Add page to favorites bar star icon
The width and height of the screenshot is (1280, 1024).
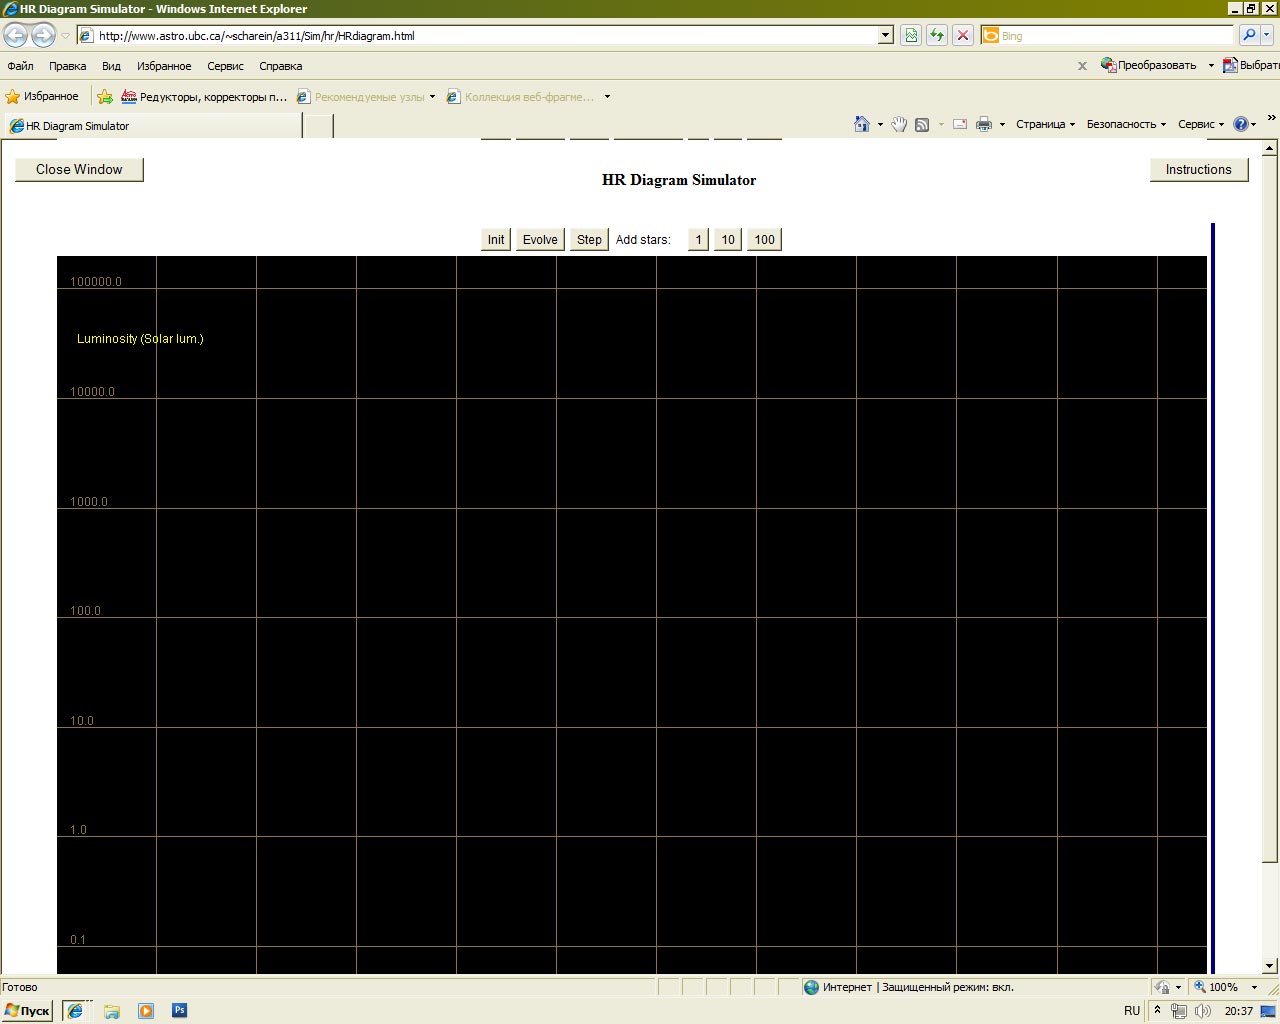click(x=105, y=97)
